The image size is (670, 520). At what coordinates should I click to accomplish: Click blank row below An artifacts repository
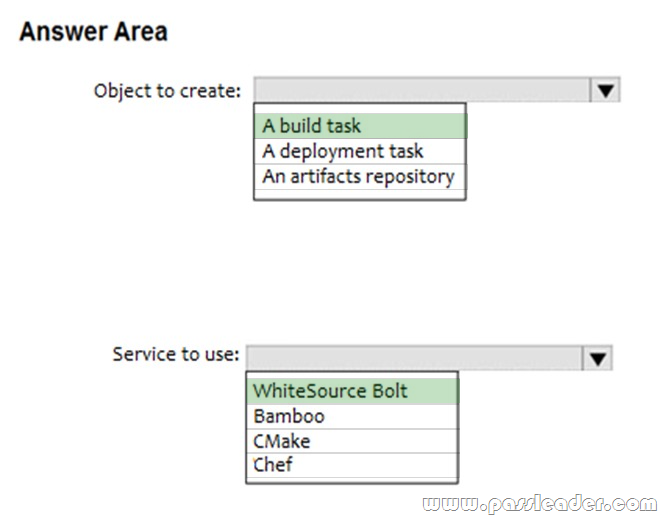click(x=360, y=194)
